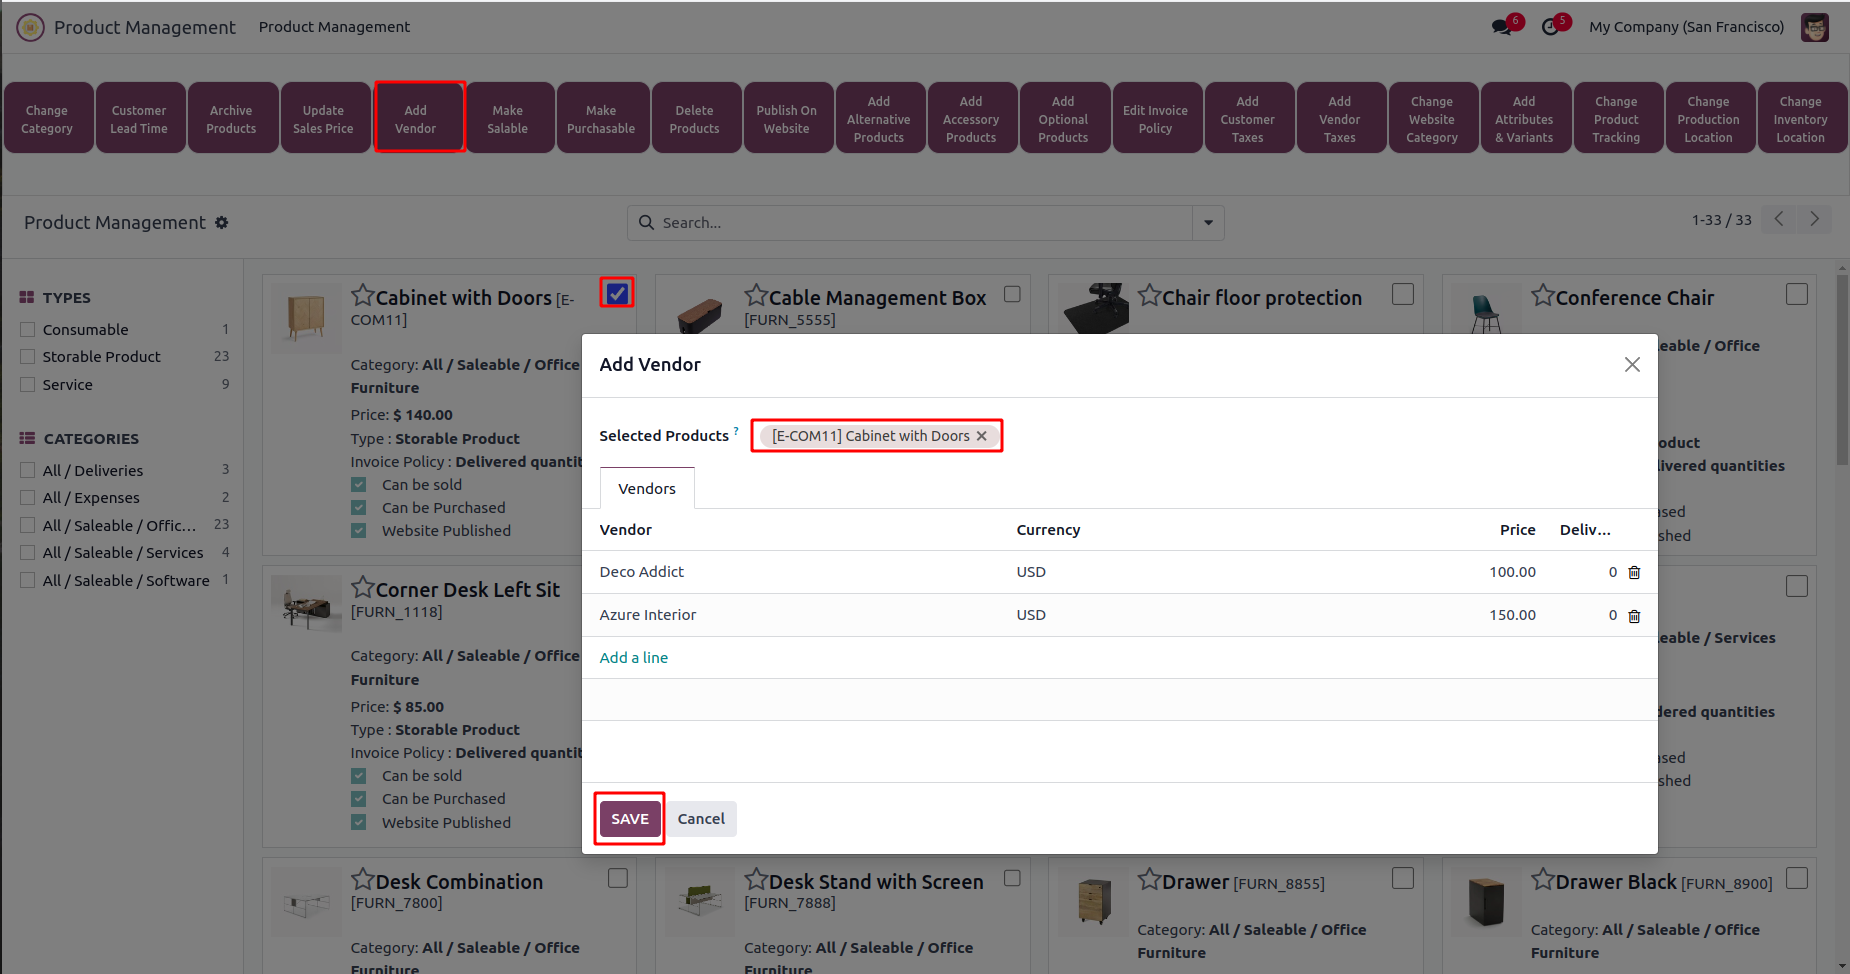Open the messages chat icon
Image resolution: width=1850 pixels, height=974 pixels.
1502,27
